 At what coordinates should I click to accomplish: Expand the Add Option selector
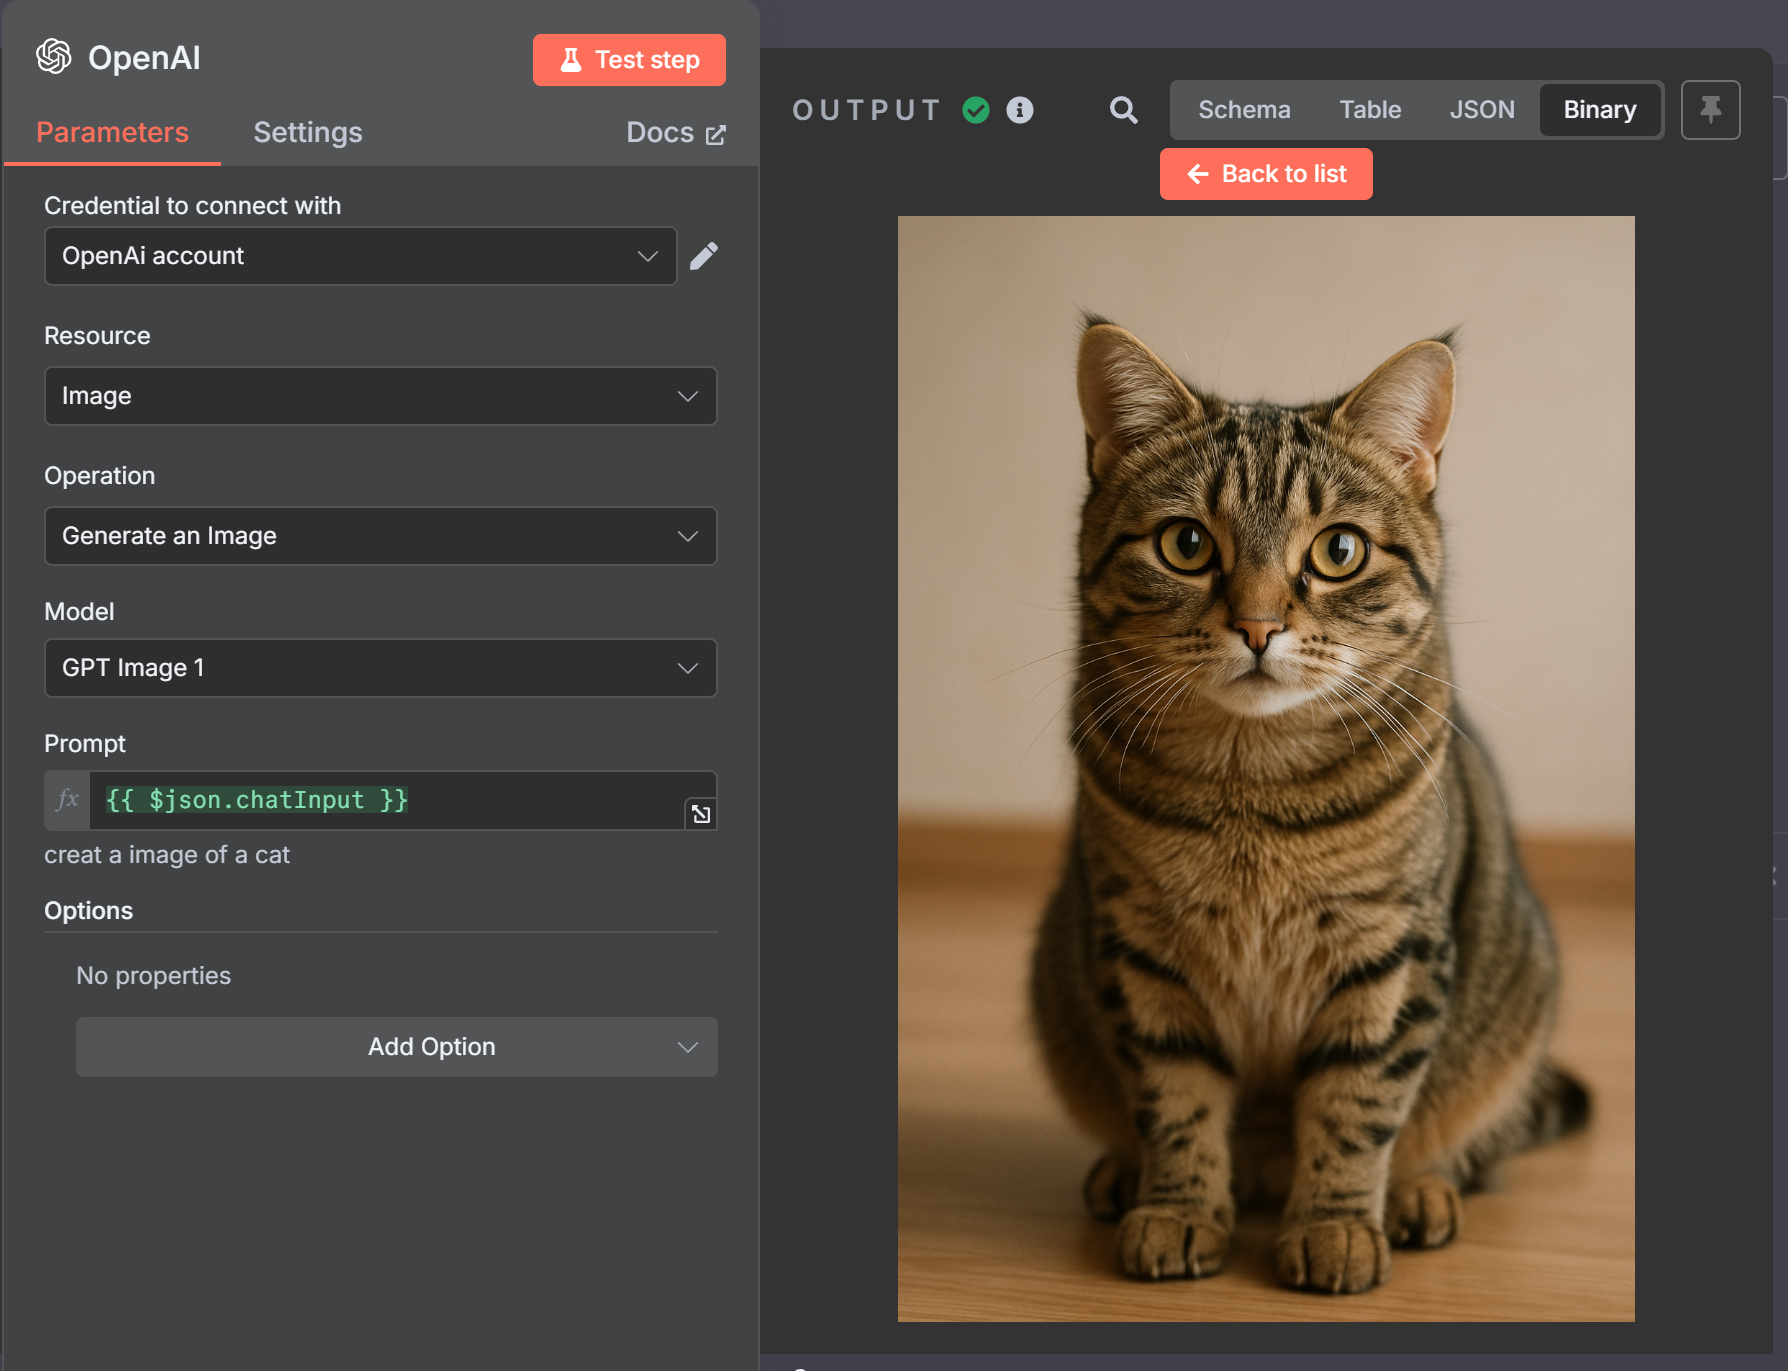[x=397, y=1047]
